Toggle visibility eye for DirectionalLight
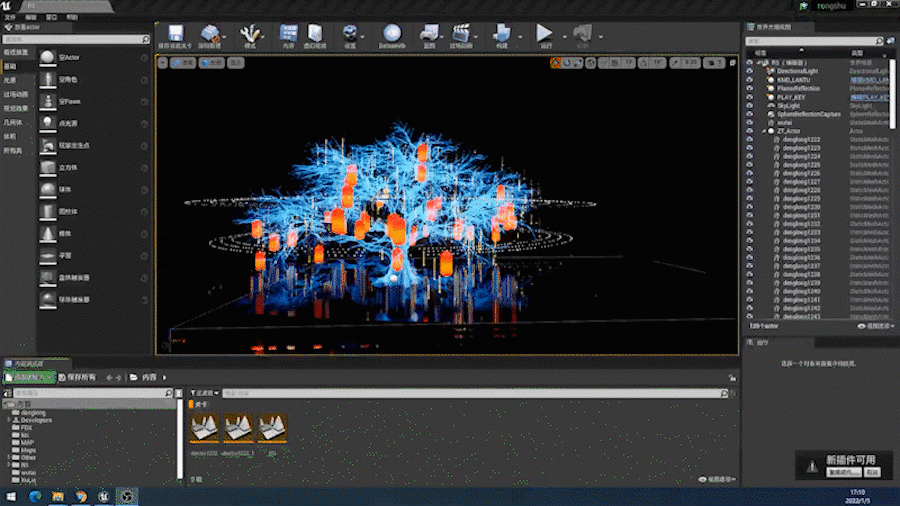900x506 pixels. pos(750,71)
